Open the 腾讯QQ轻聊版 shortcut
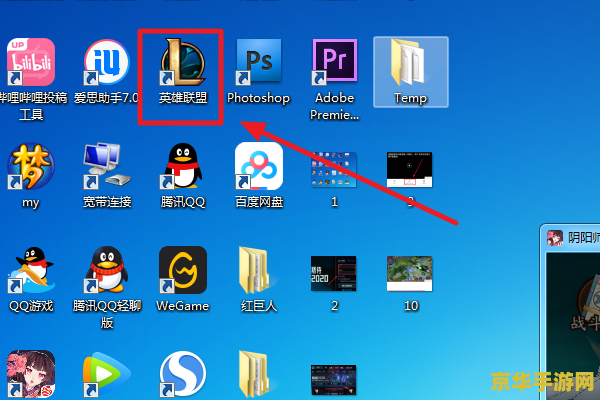Viewport: 600px width, 400px height. [x=107, y=270]
